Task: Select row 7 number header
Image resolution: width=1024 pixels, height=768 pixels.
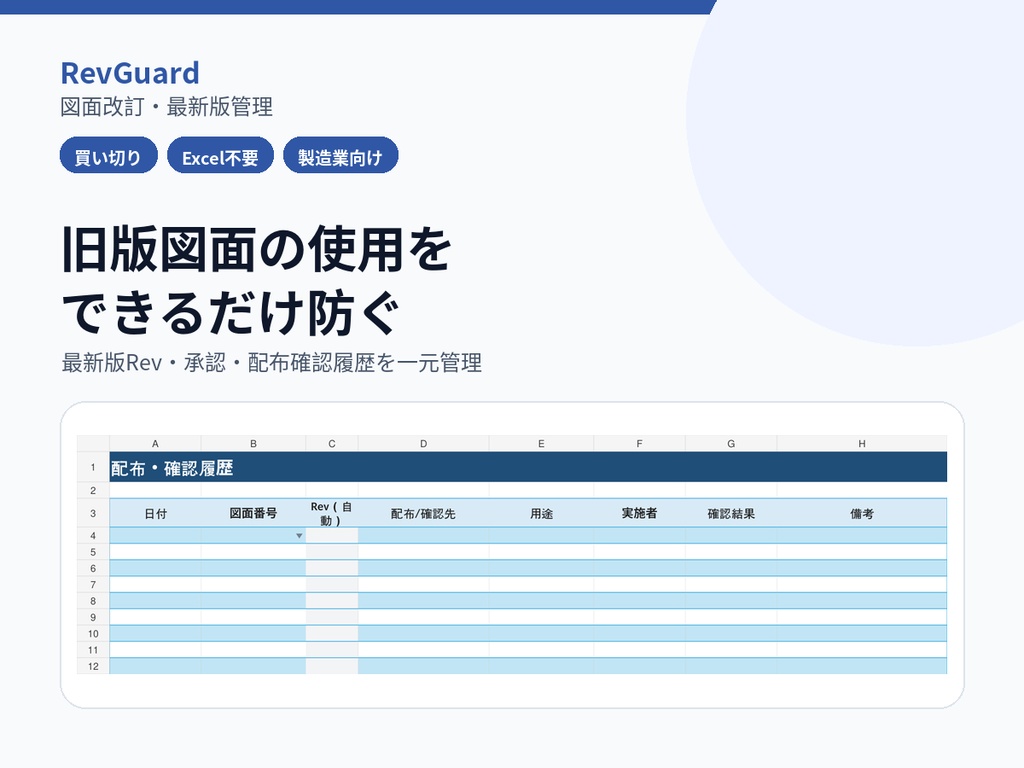Action: 93,584
